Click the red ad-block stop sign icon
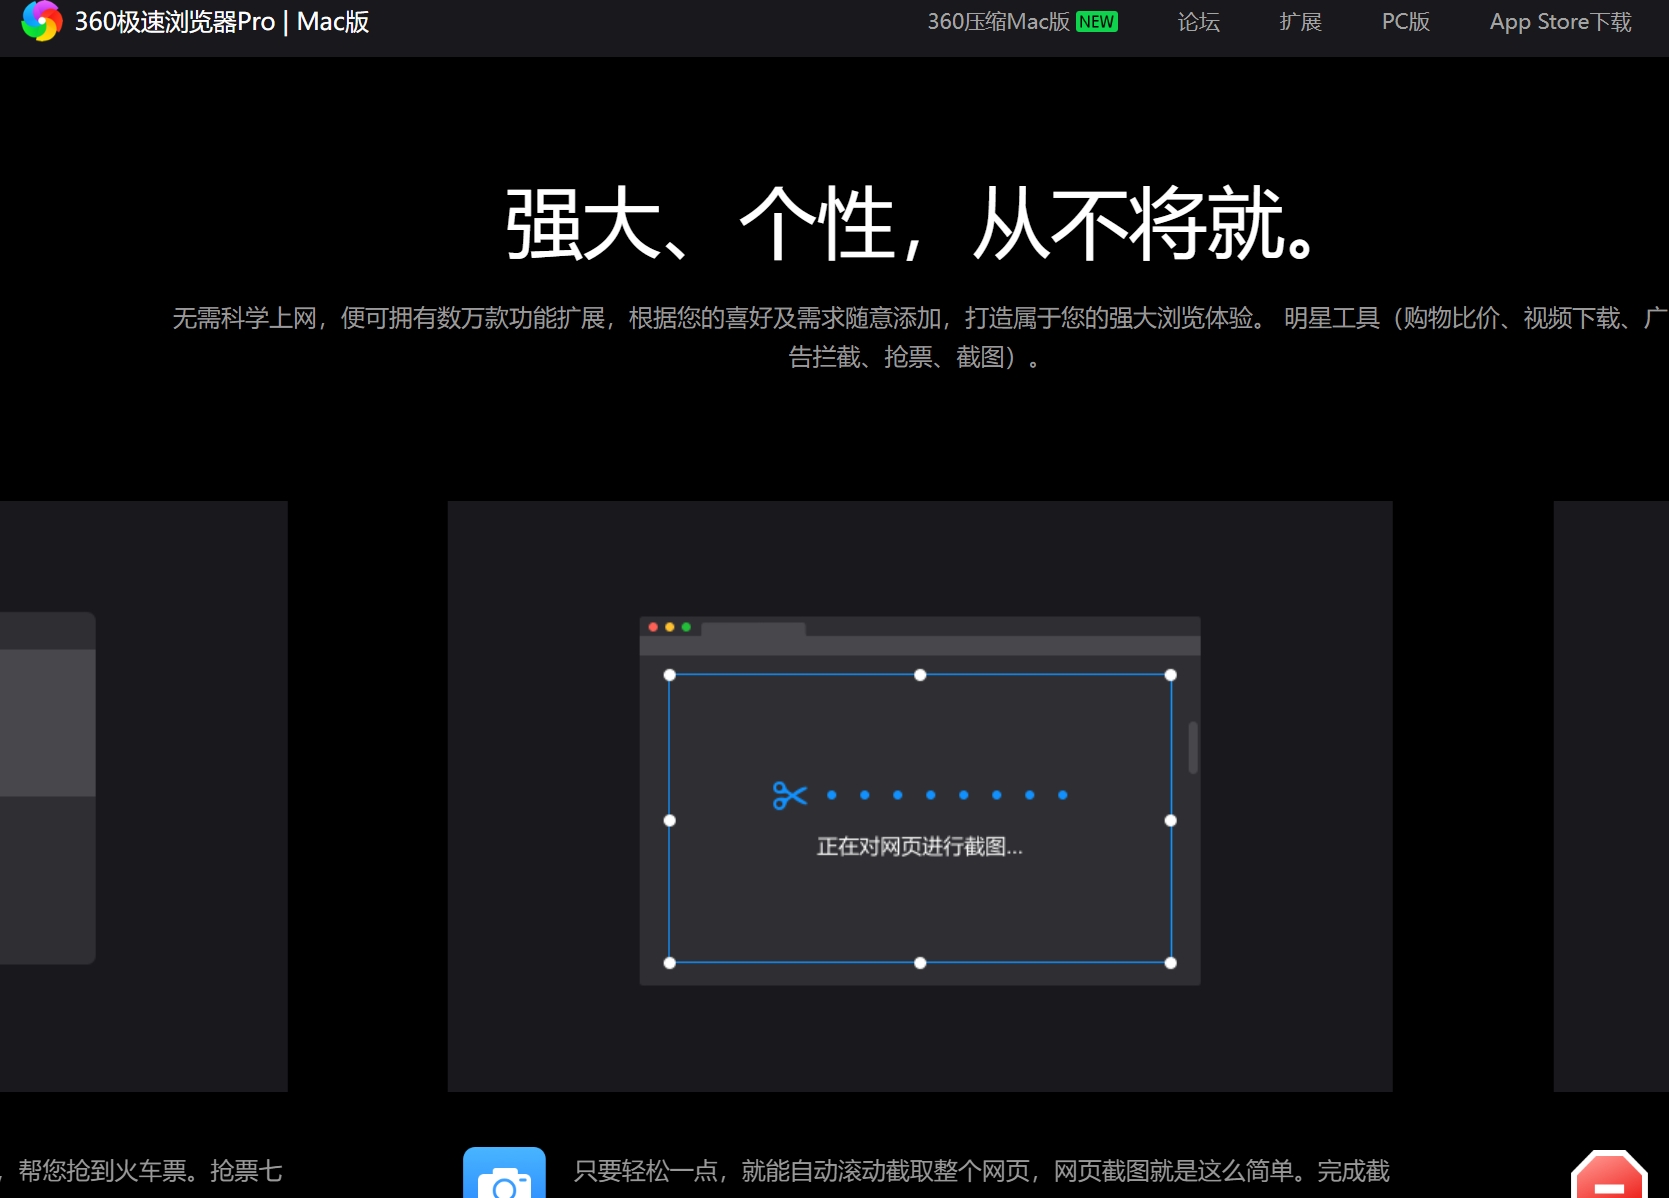1669x1198 pixels. 1609,1178
